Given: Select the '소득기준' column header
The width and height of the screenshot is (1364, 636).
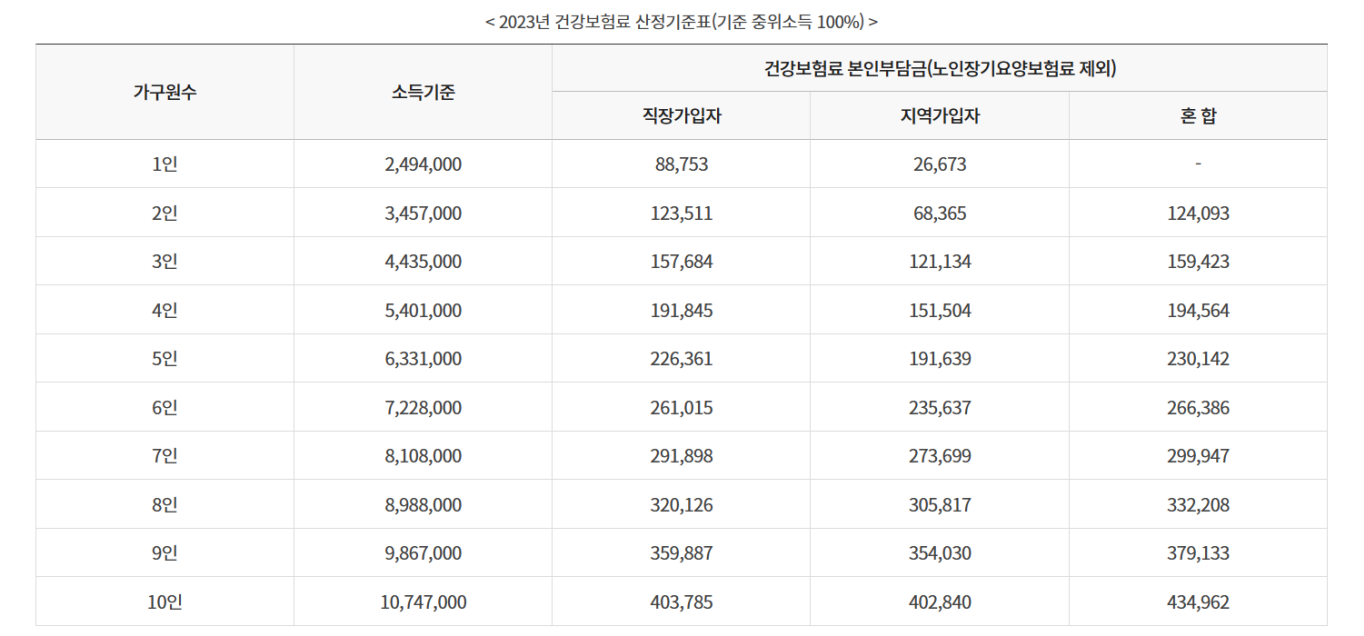Looking at the screenshot, I should [x=423, y=92].
